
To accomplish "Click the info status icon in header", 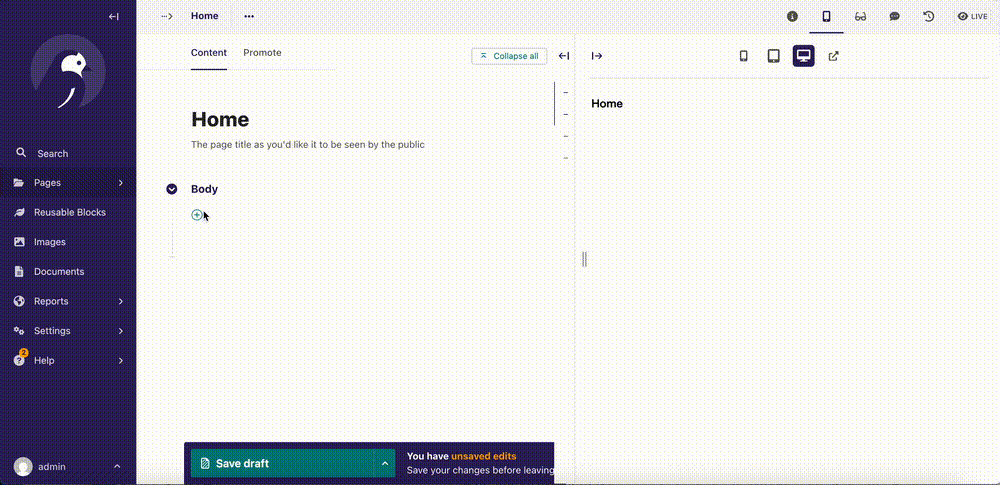I will 793,16.
